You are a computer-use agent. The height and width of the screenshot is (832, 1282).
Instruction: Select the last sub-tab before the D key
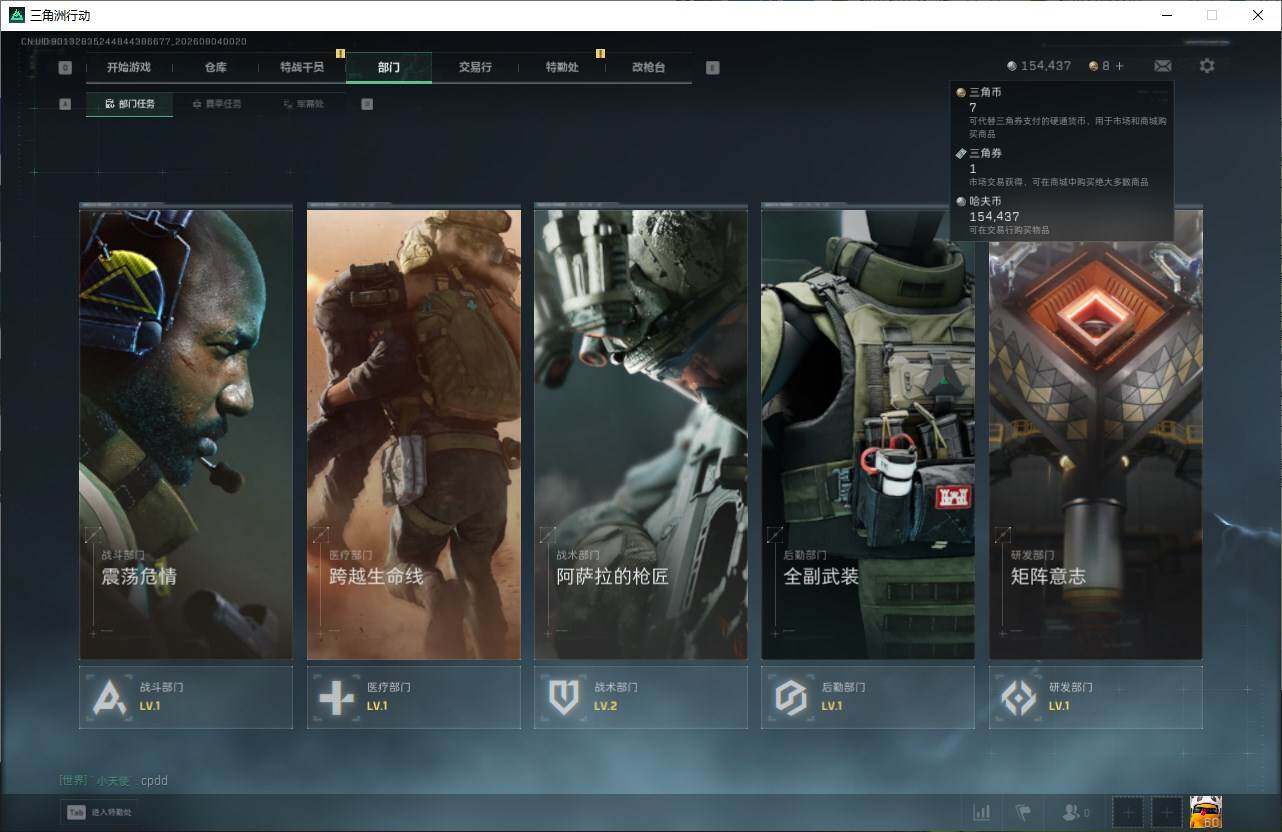click(x=302, y=104)
